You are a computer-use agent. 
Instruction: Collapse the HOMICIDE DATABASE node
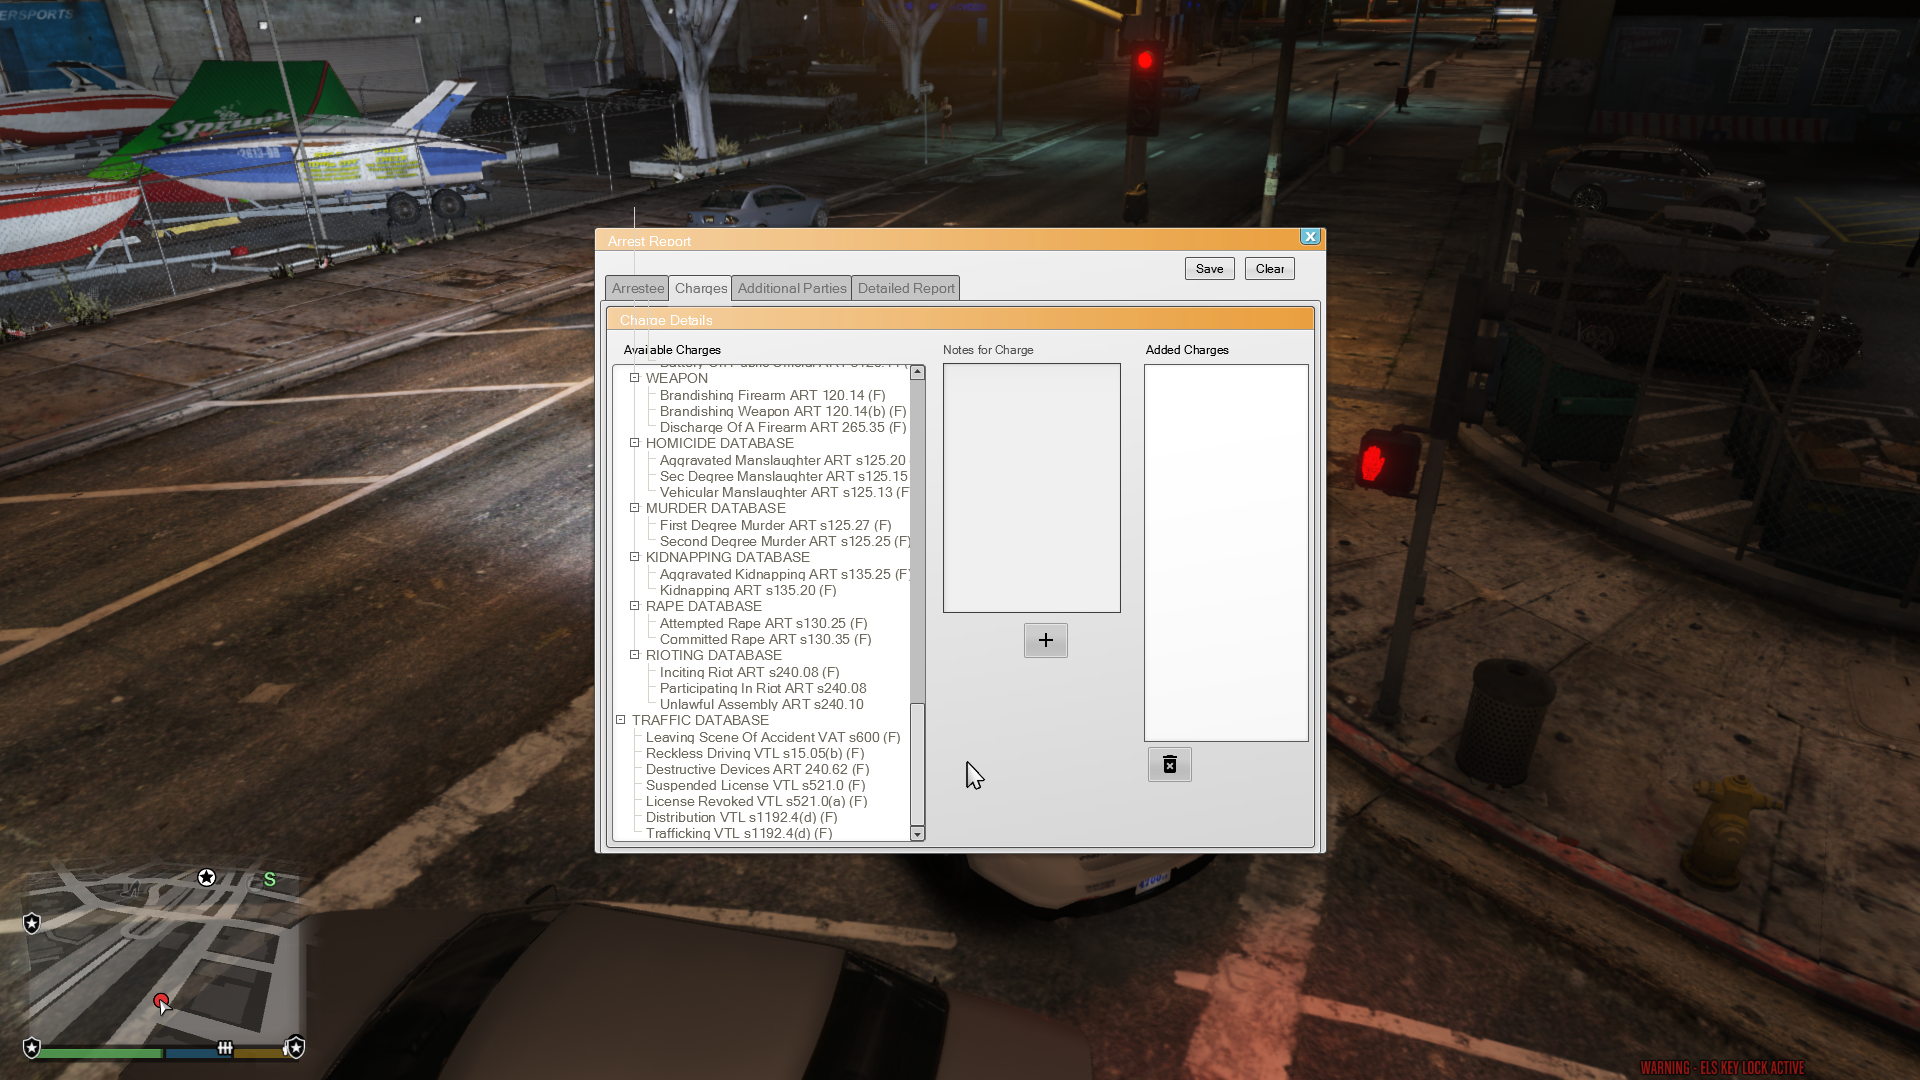(634, 443)
